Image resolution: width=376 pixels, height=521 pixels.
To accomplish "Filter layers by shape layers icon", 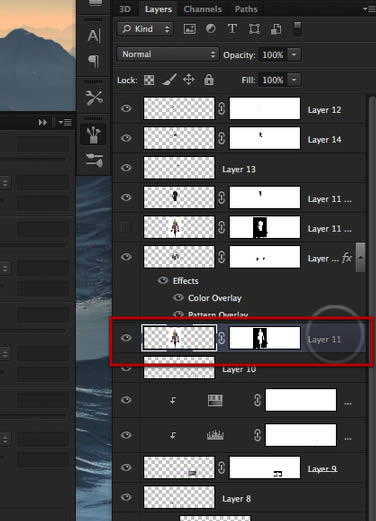I will tap(254, 29).
